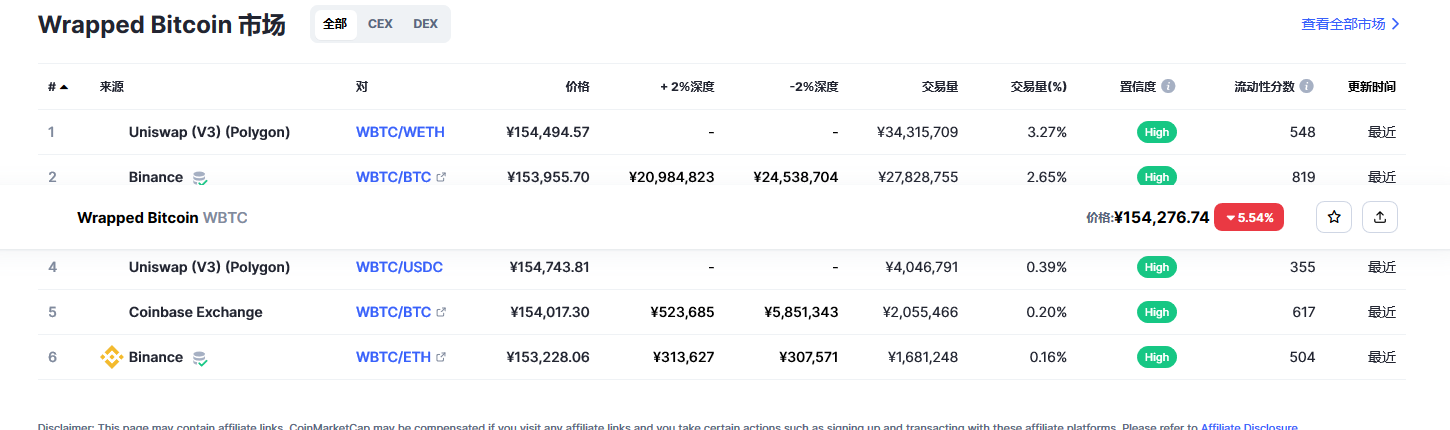
Task: Click volume ¥1,681,248
Action: (x=922, y=357)
